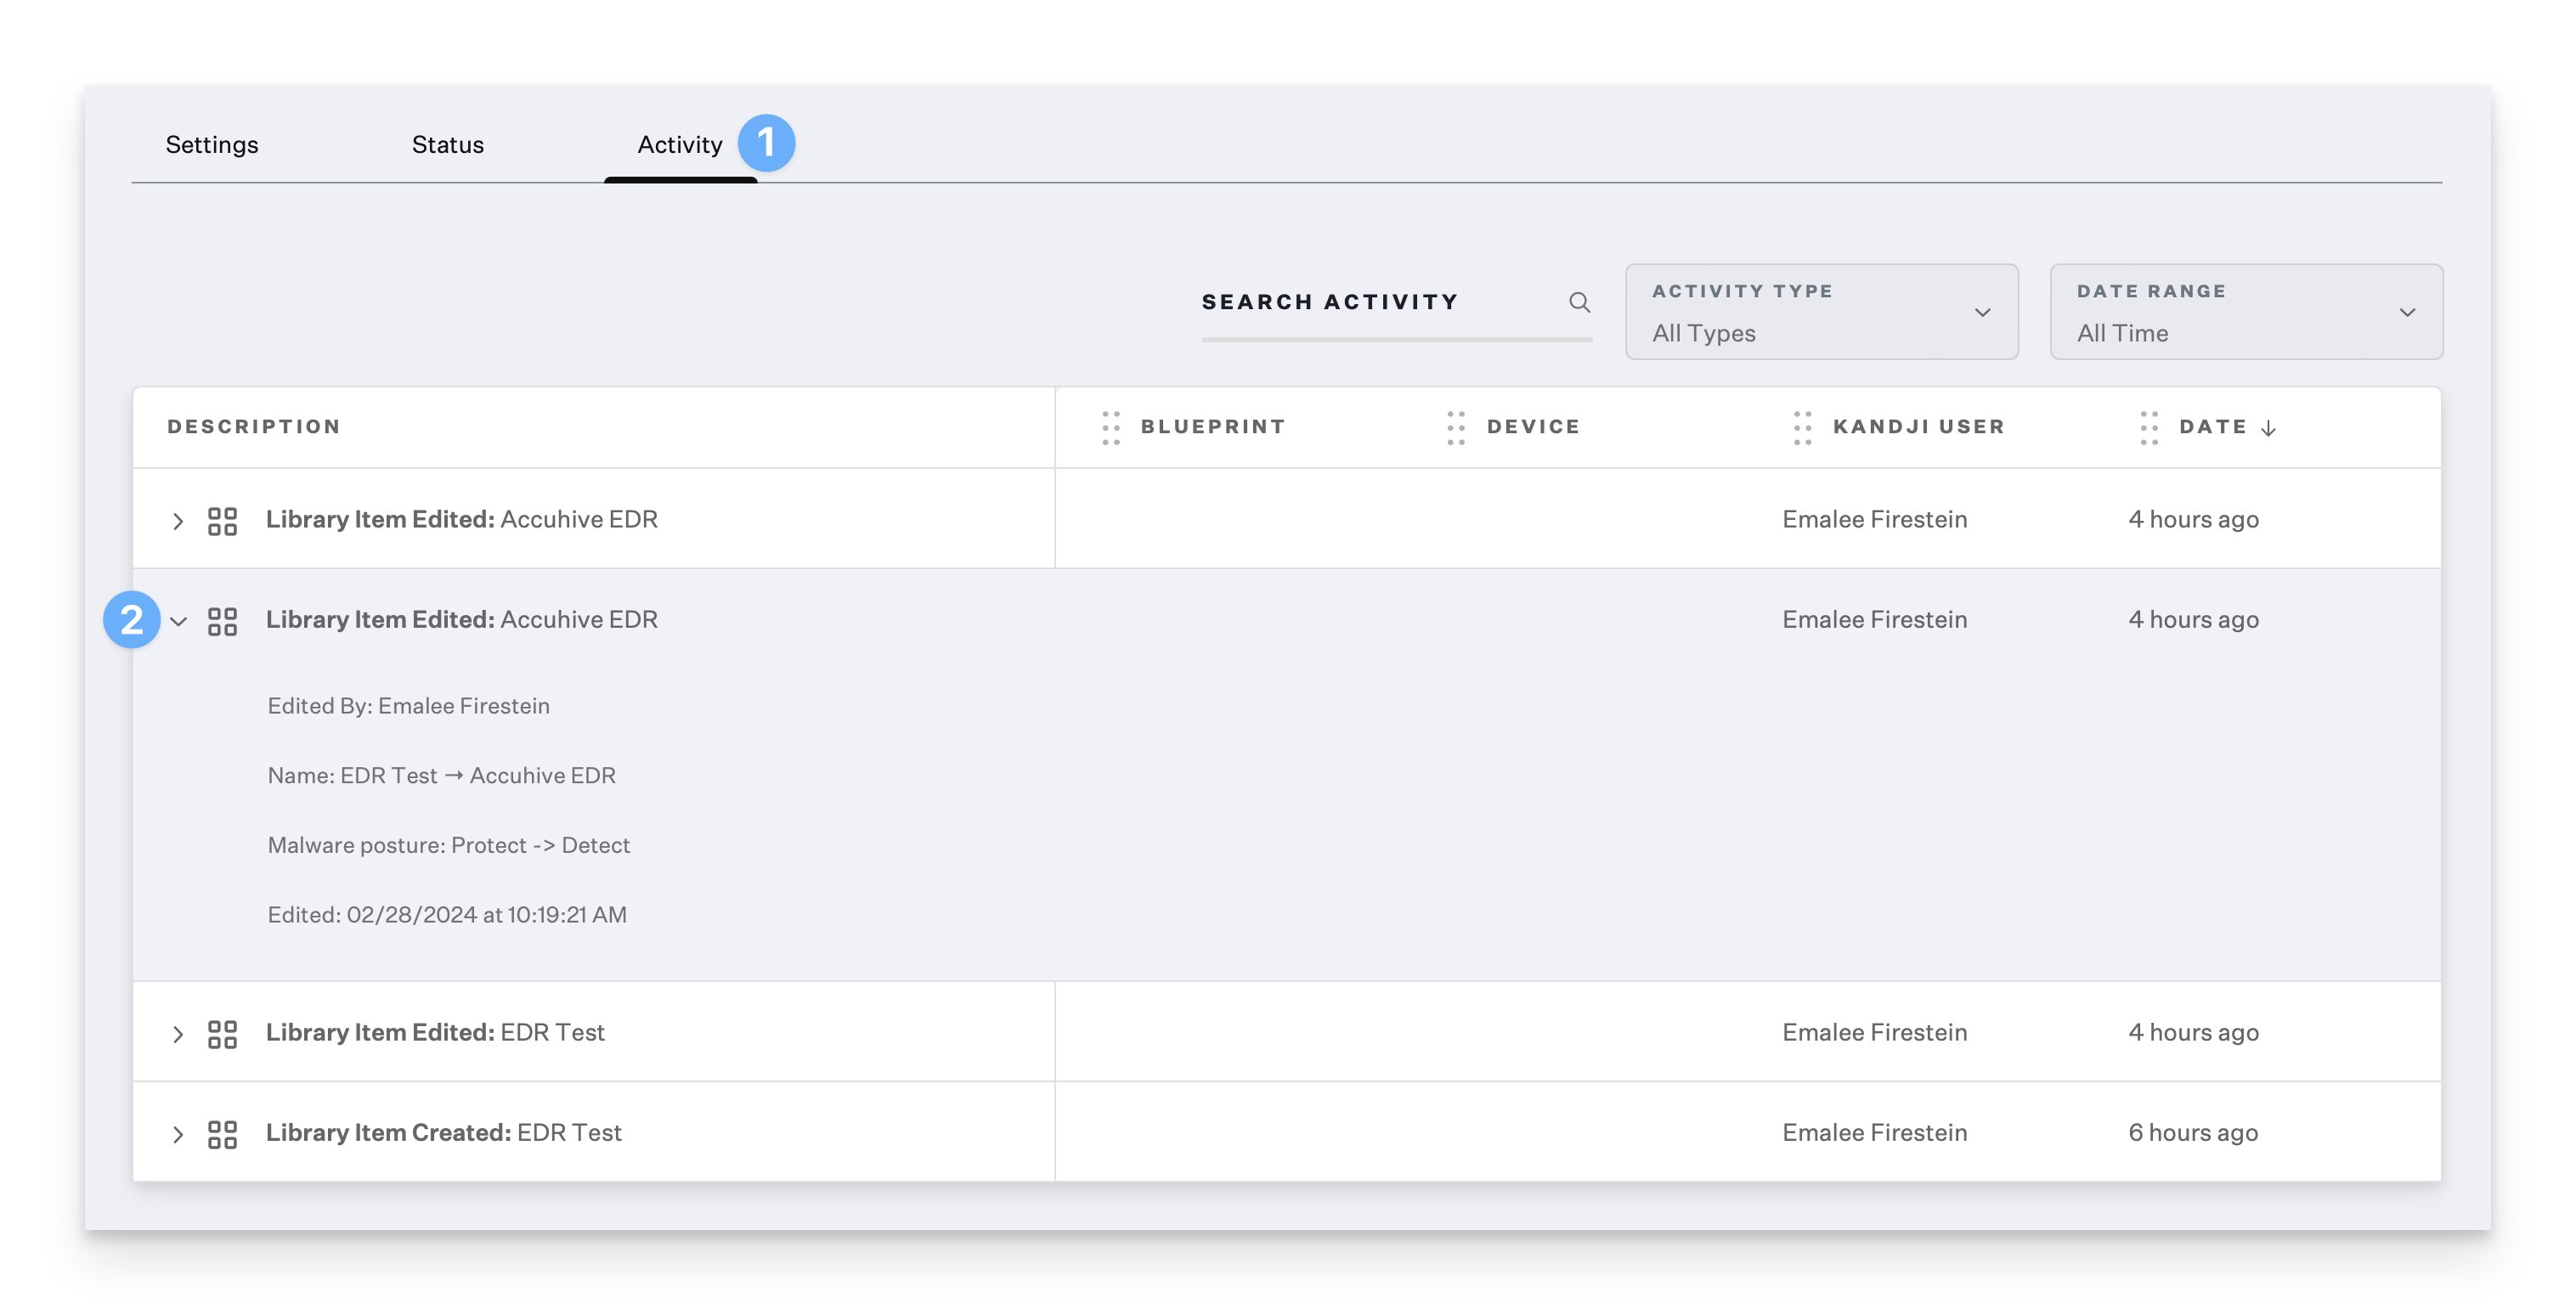Click Kandji User column drag handle
This screenshot has width=2576, height=1315.
pos(1802,428)
